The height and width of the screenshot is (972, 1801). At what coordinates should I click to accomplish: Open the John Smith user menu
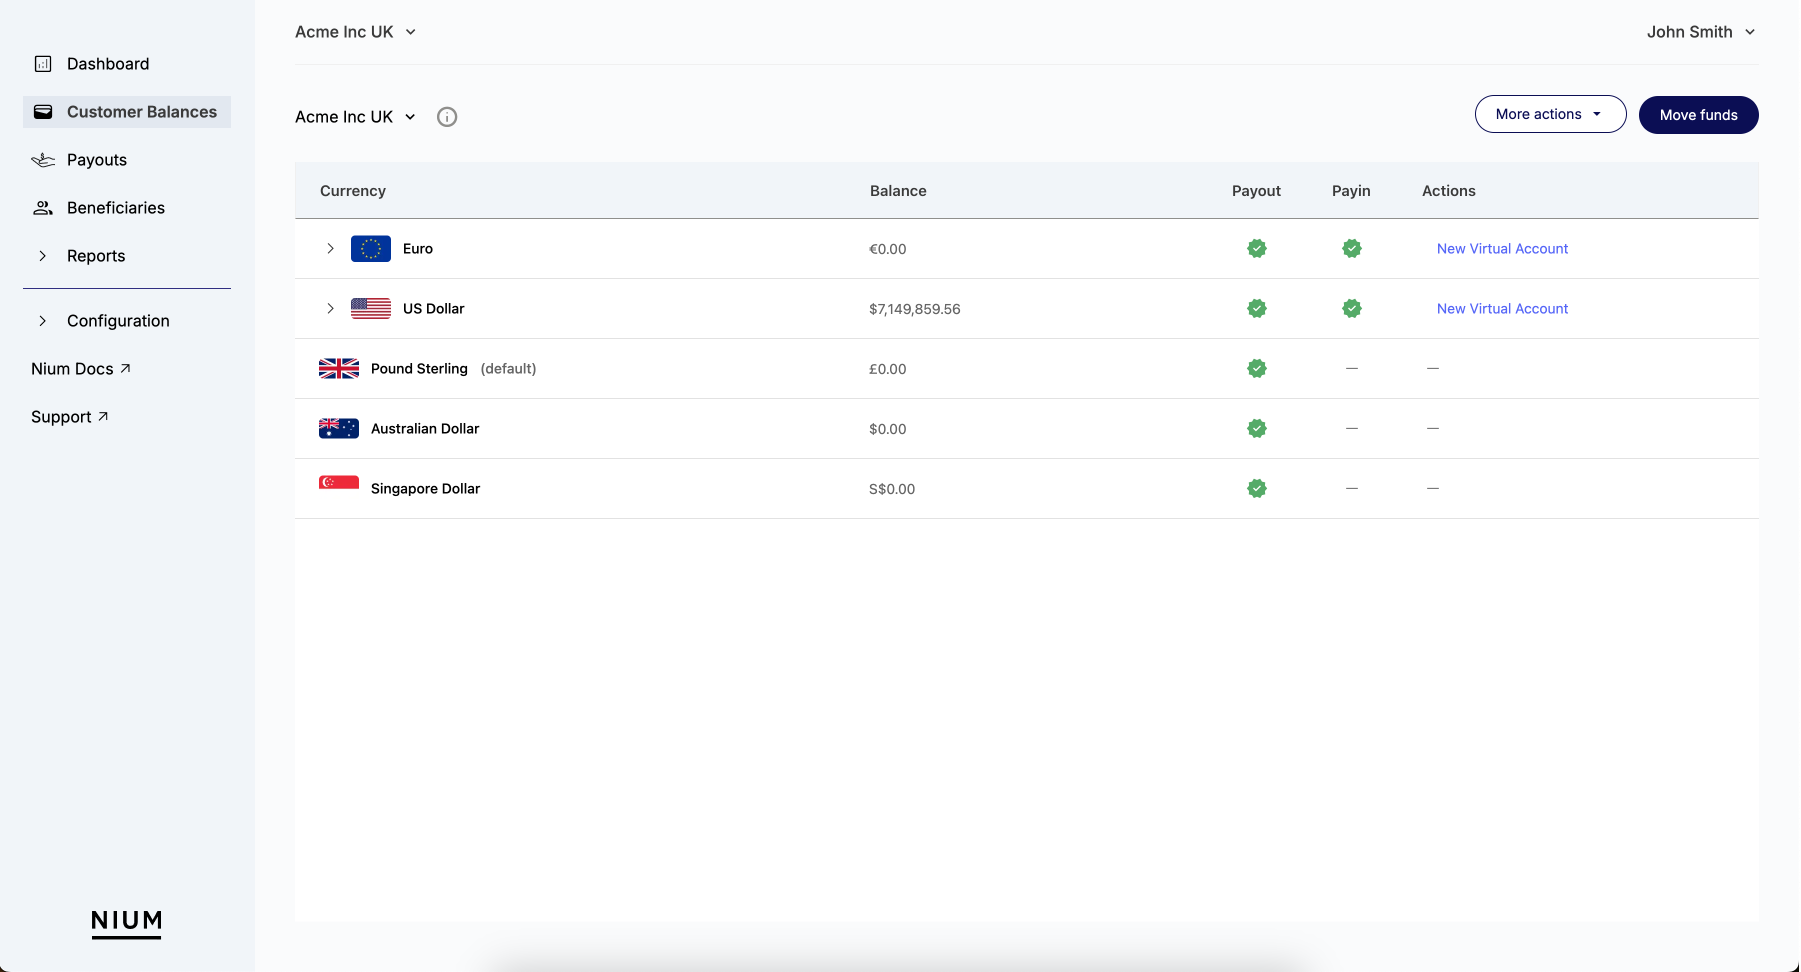1700,32
